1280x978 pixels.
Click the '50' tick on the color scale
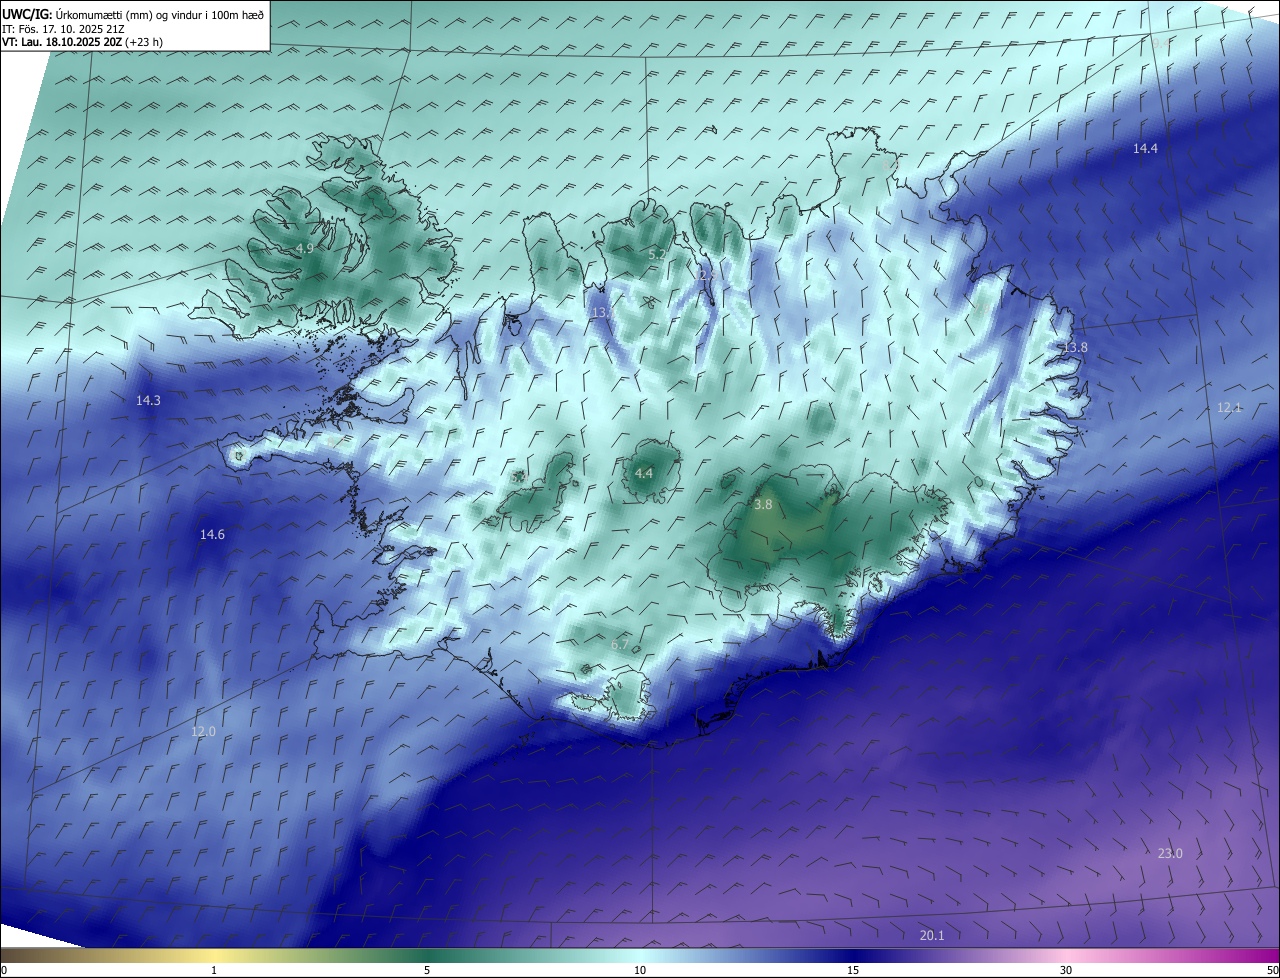(x=1271, y=970)
